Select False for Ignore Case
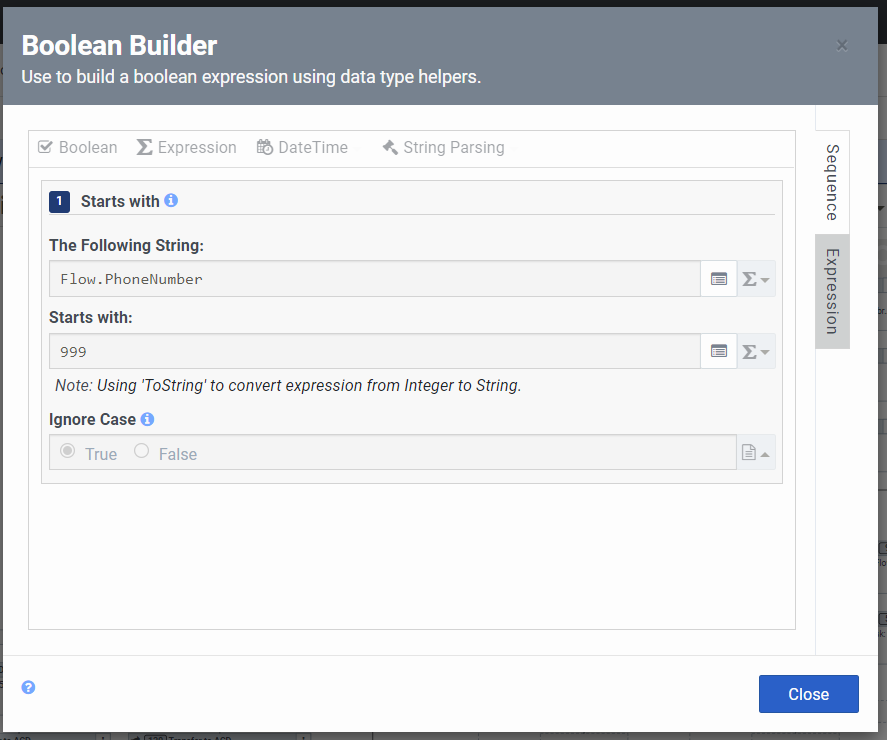This screenshot has height=740, width=887. coord(142,452)
